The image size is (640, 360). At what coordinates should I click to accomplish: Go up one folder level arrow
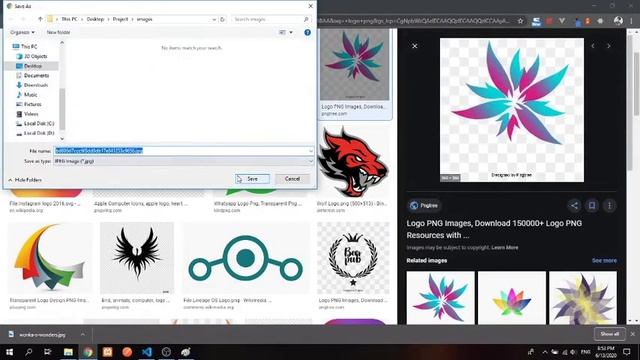pos(40,19)
